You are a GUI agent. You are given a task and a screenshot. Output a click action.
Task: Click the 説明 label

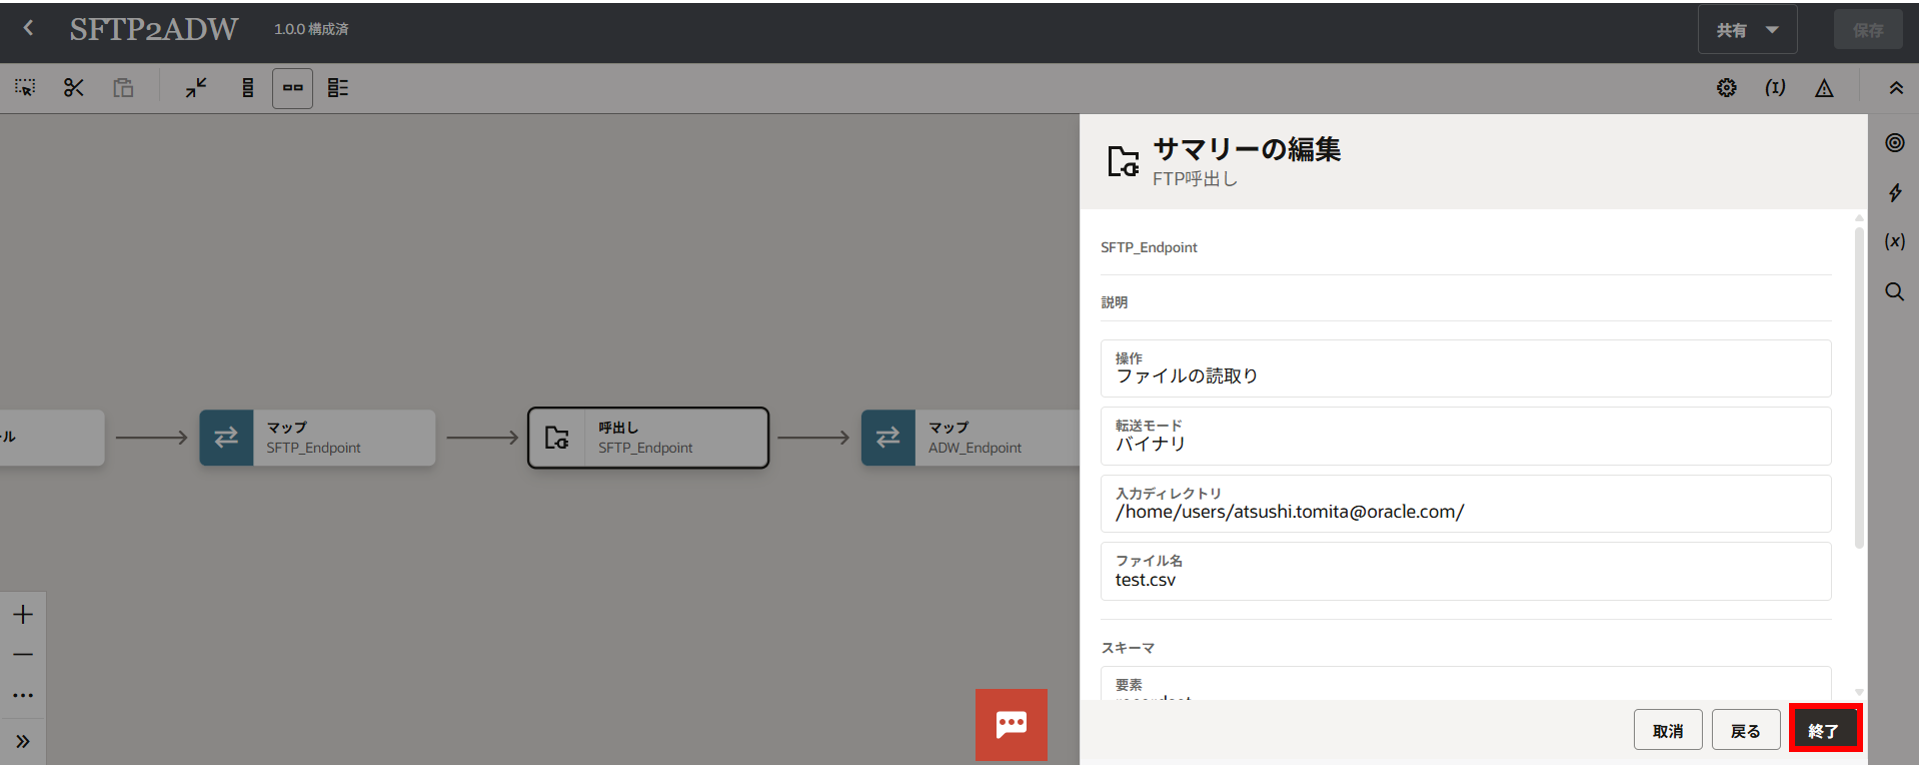point(1114,302)
